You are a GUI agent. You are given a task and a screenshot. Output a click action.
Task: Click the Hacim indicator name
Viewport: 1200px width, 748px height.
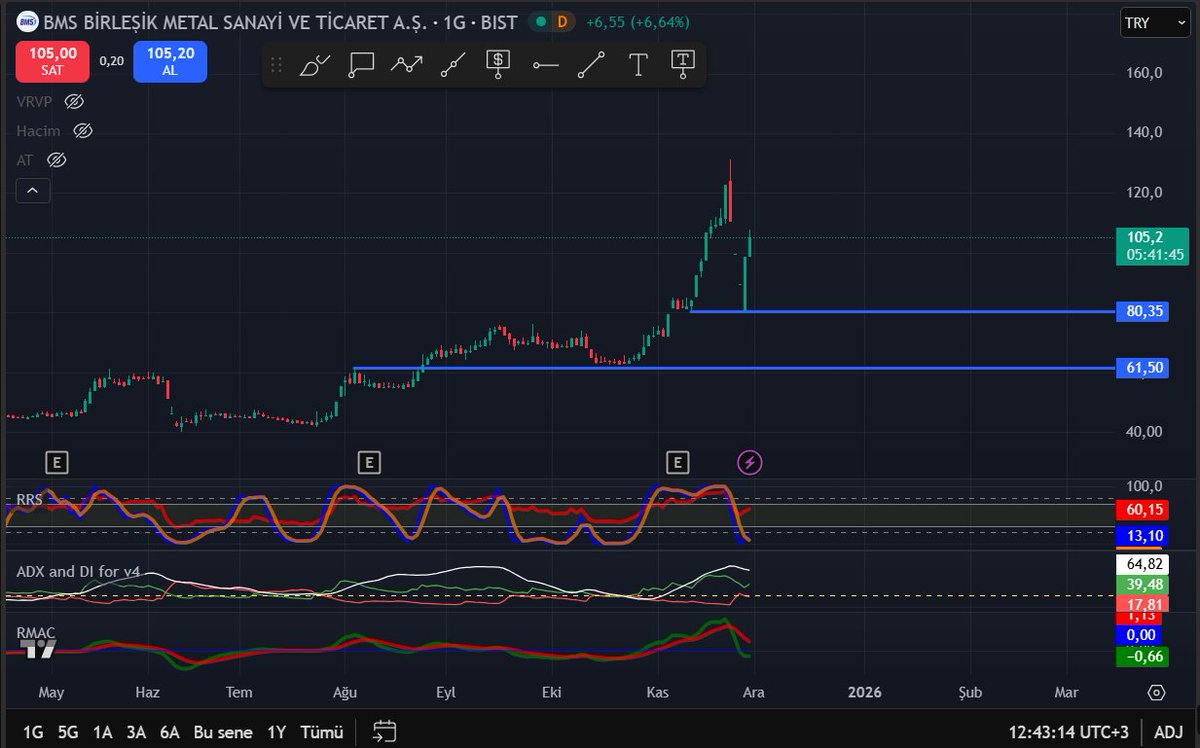point(38,131)
